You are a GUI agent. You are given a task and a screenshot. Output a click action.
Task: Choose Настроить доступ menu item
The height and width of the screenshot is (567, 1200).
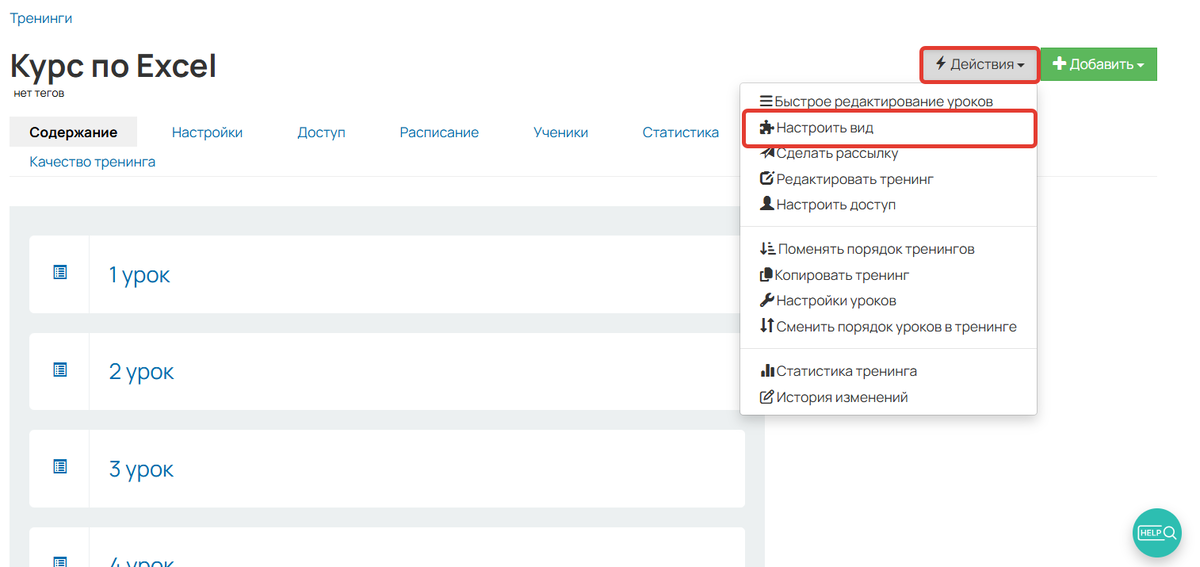[x=888, y=204]
